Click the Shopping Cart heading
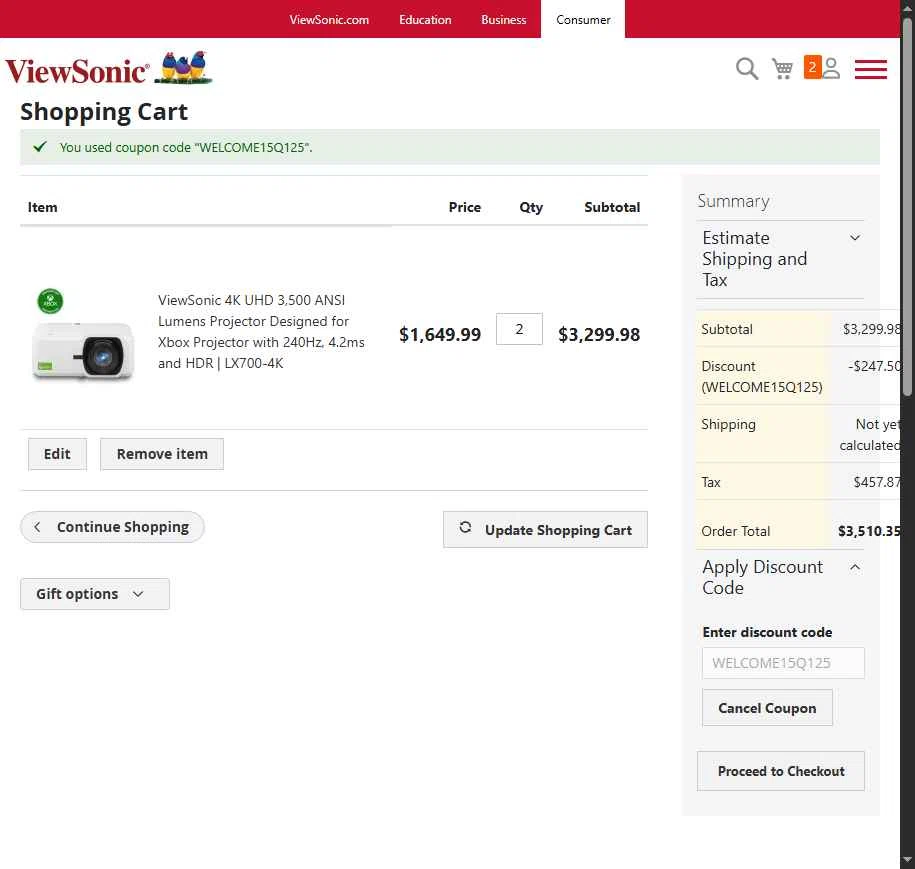Viewport: 915px width, 869px height. (x=104, y=111)
